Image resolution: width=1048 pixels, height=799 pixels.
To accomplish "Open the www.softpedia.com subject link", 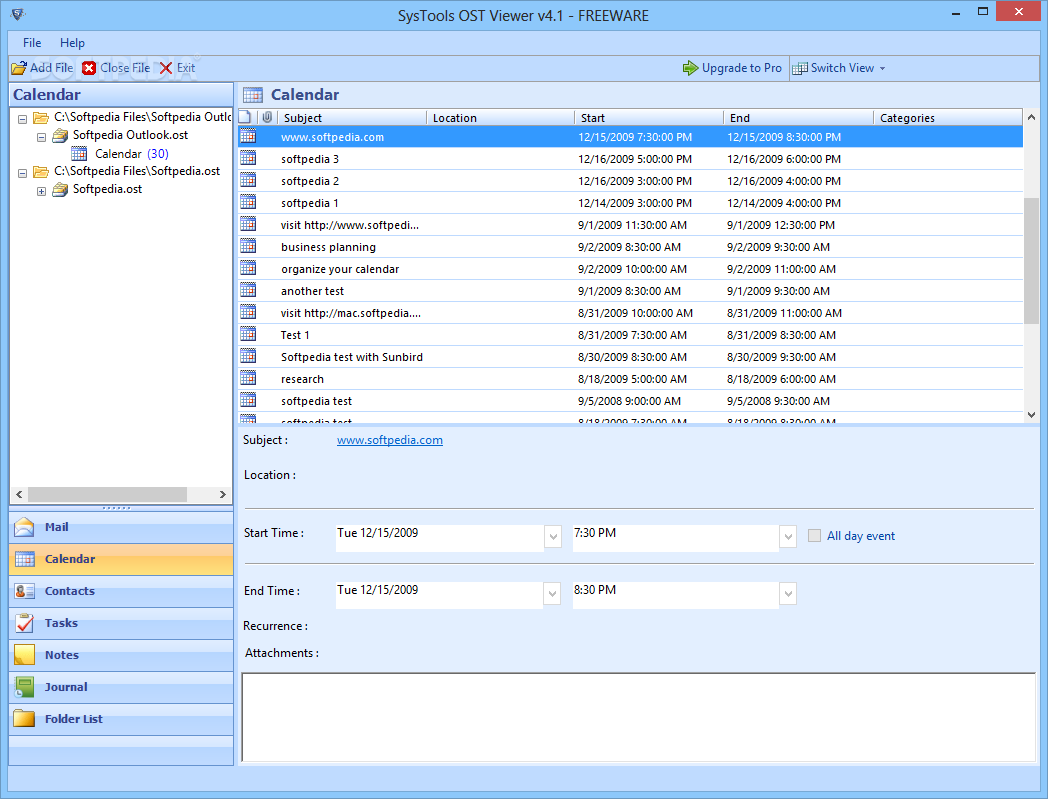I will 390,440.
